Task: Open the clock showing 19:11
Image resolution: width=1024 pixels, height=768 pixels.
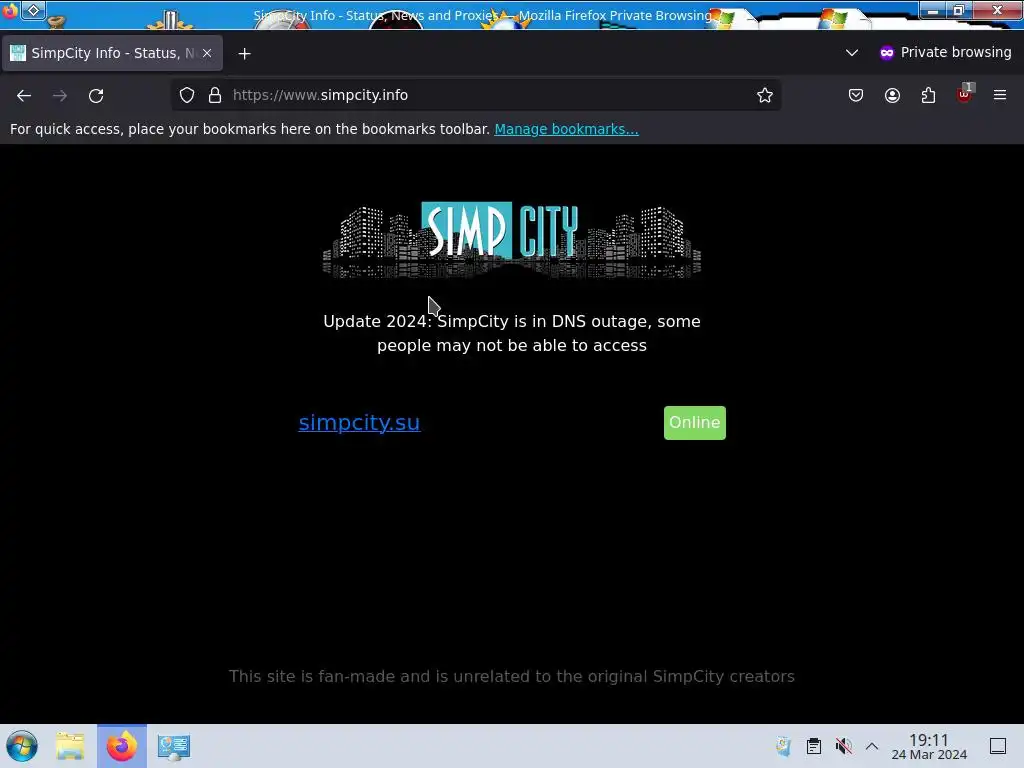Action: click(929, 746)
